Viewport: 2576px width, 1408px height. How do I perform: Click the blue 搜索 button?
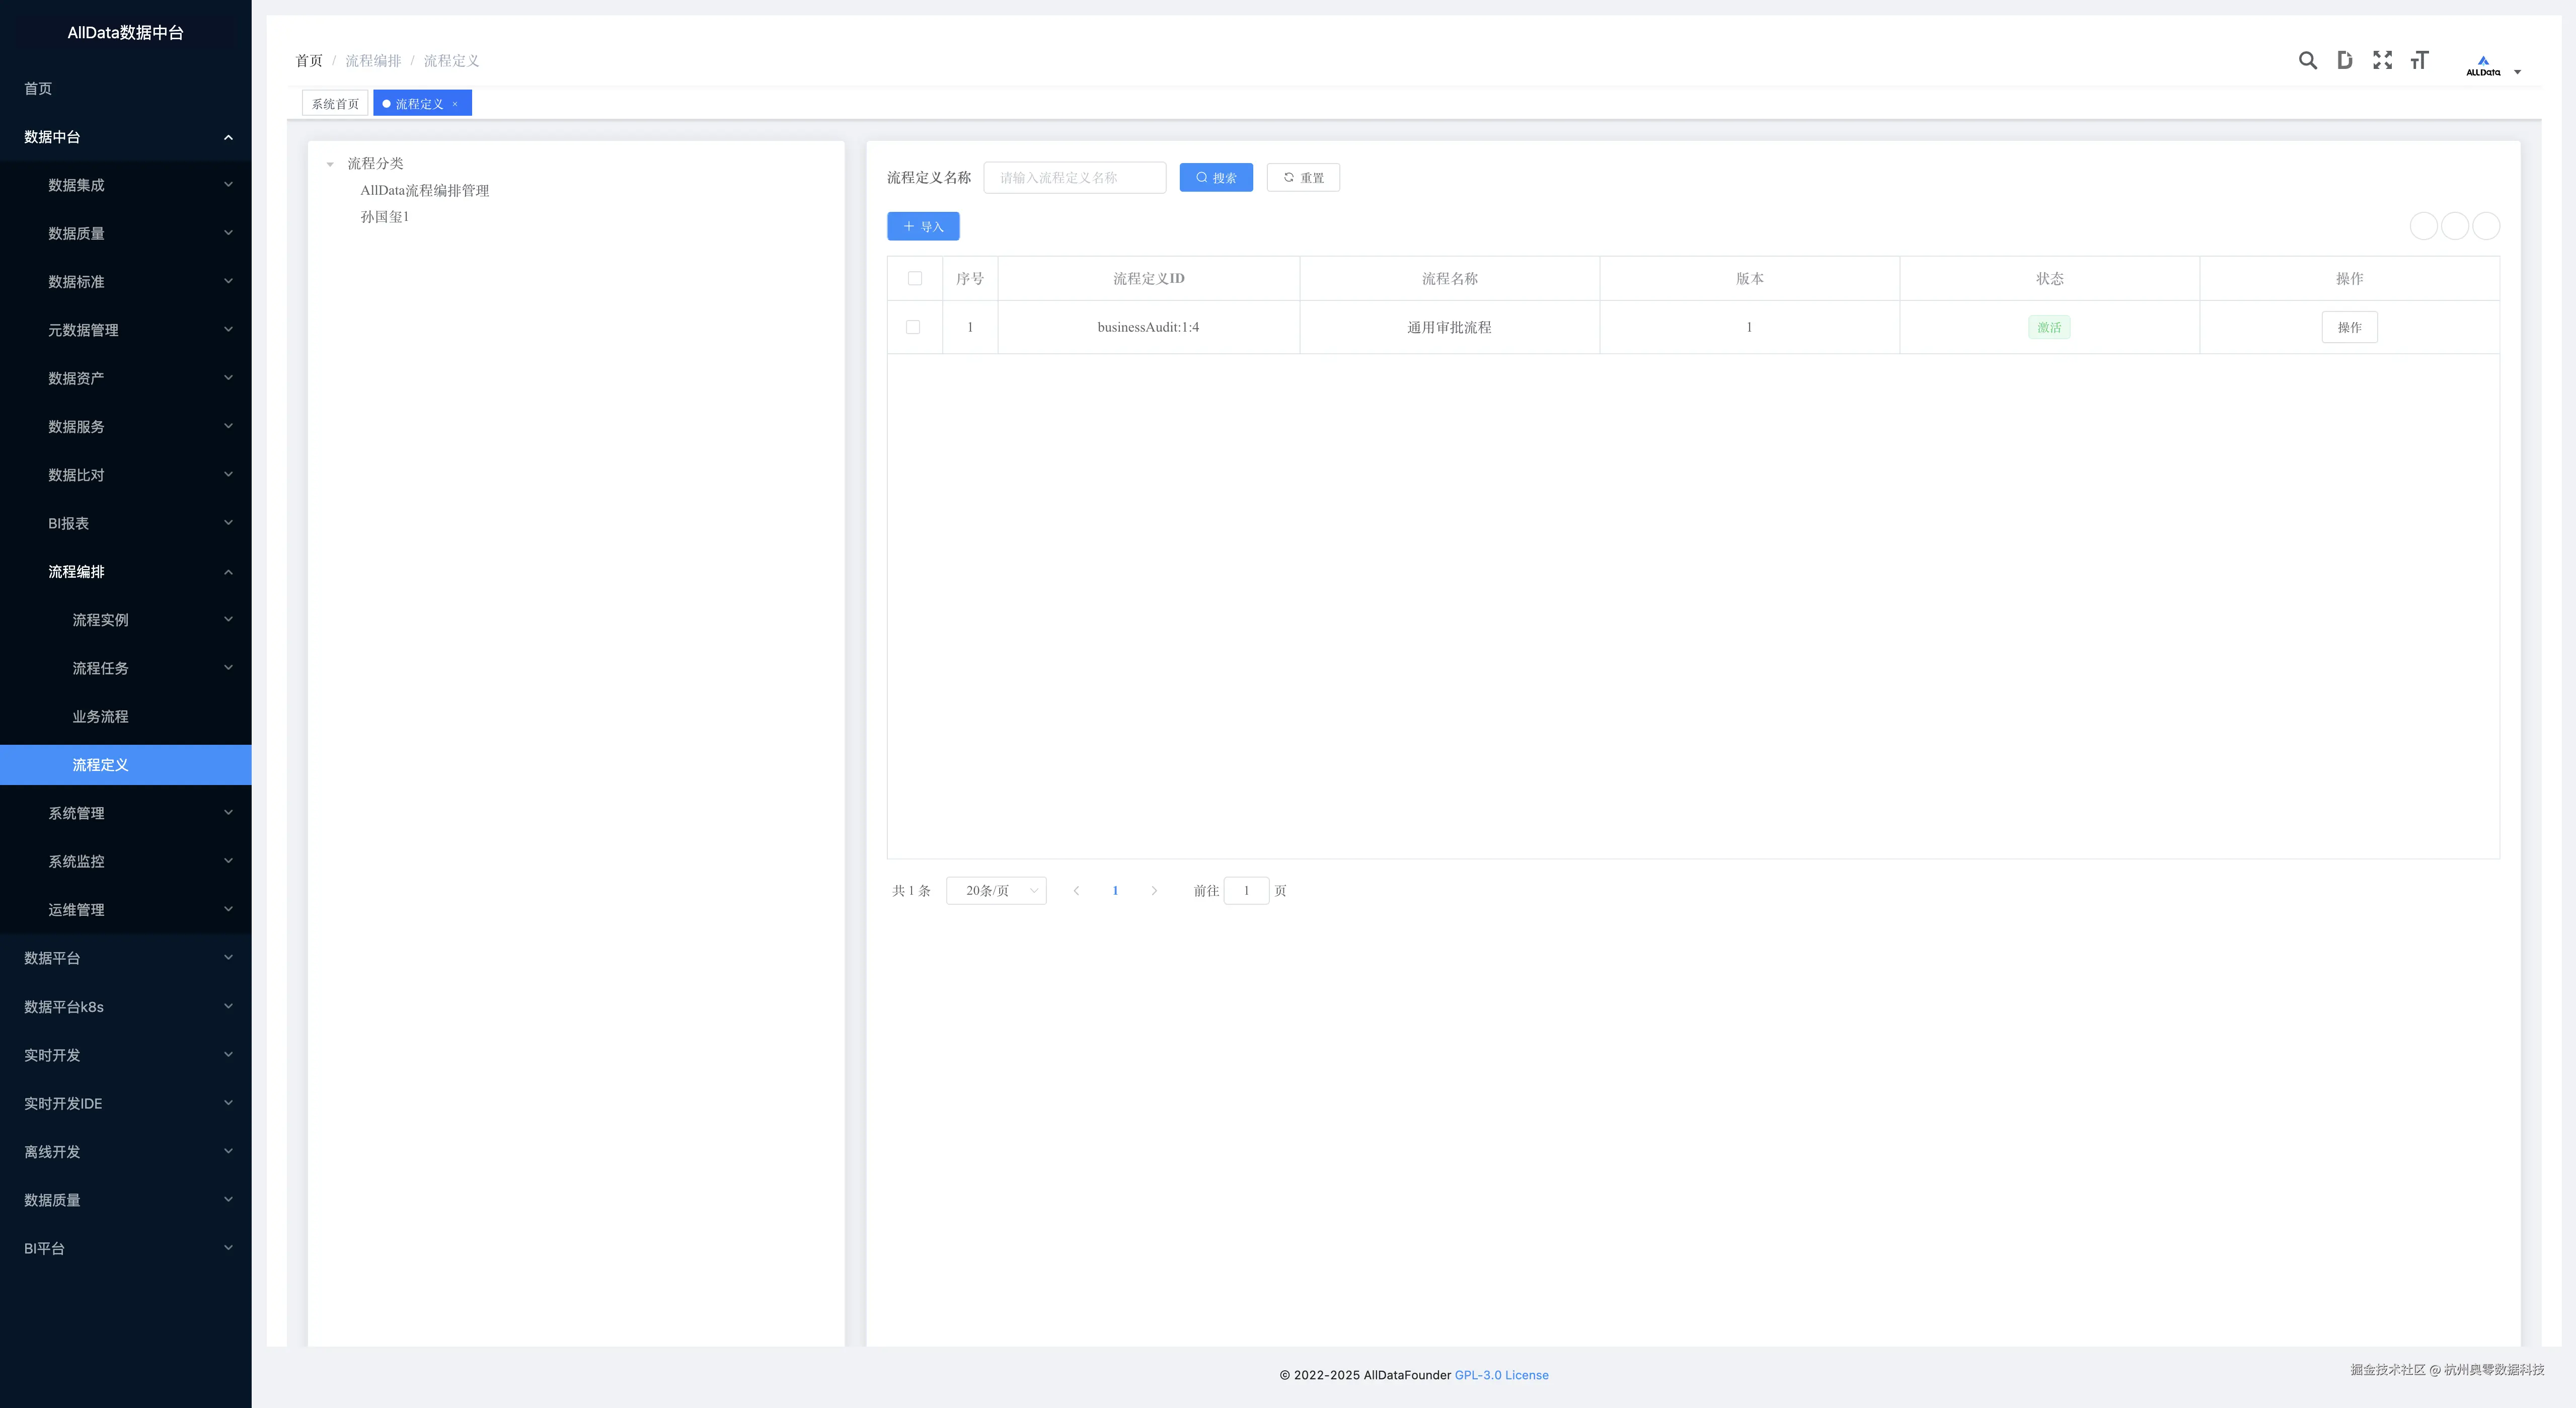(1215, 178)
